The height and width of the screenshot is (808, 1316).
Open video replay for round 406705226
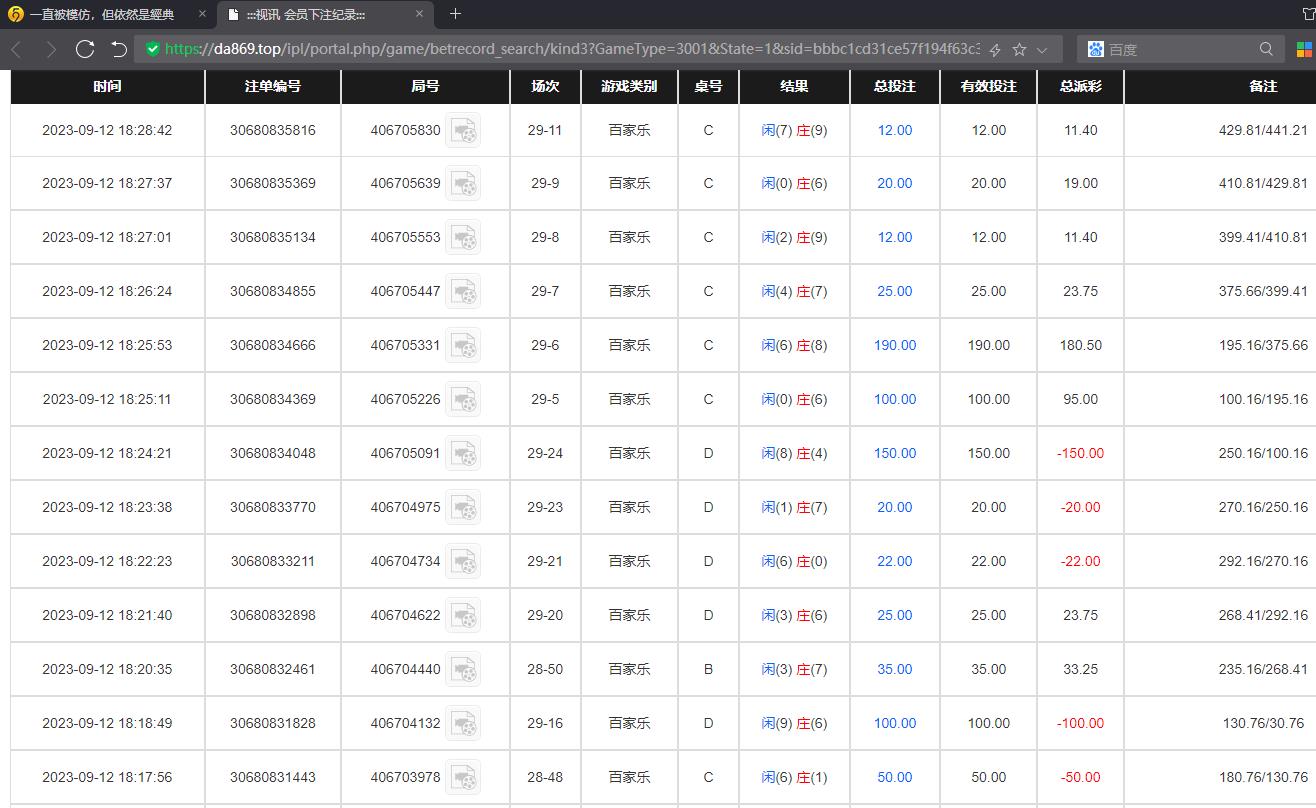point(463,400)
